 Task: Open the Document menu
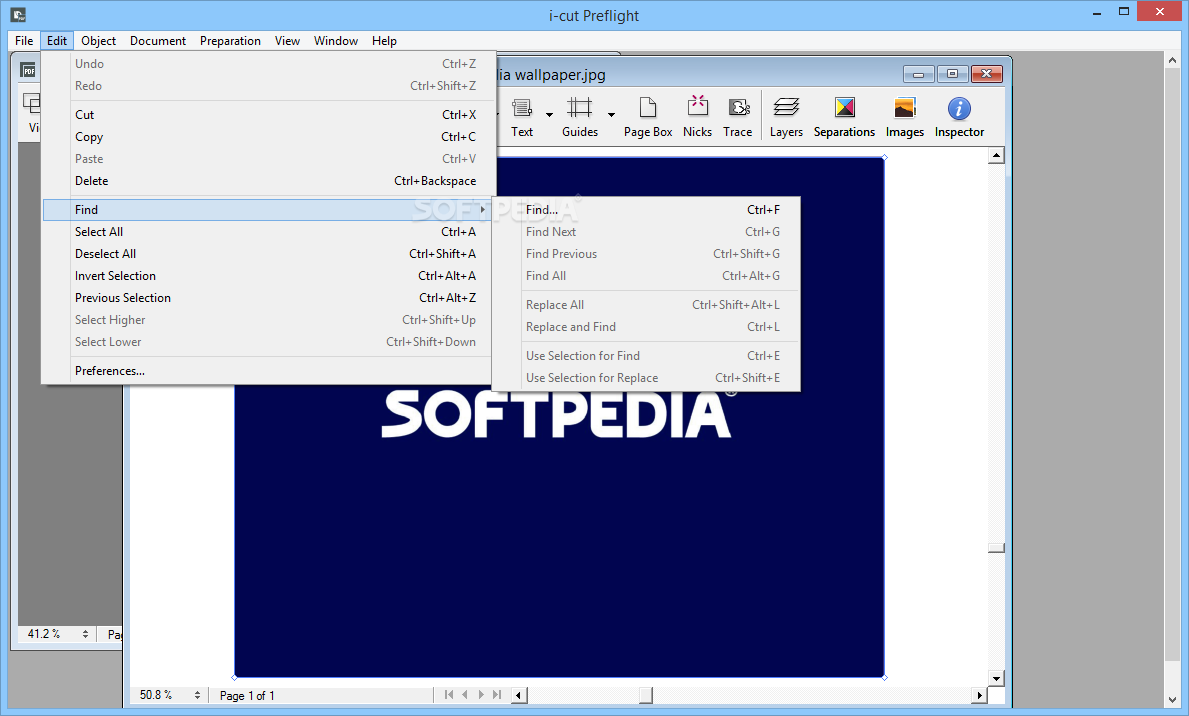tap(158, 41)
